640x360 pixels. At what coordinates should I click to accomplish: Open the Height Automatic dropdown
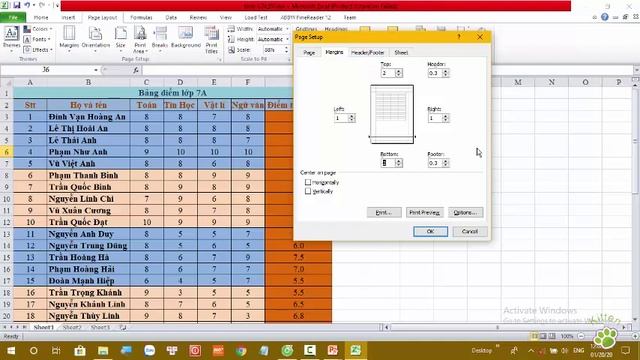tap(287, 39)
